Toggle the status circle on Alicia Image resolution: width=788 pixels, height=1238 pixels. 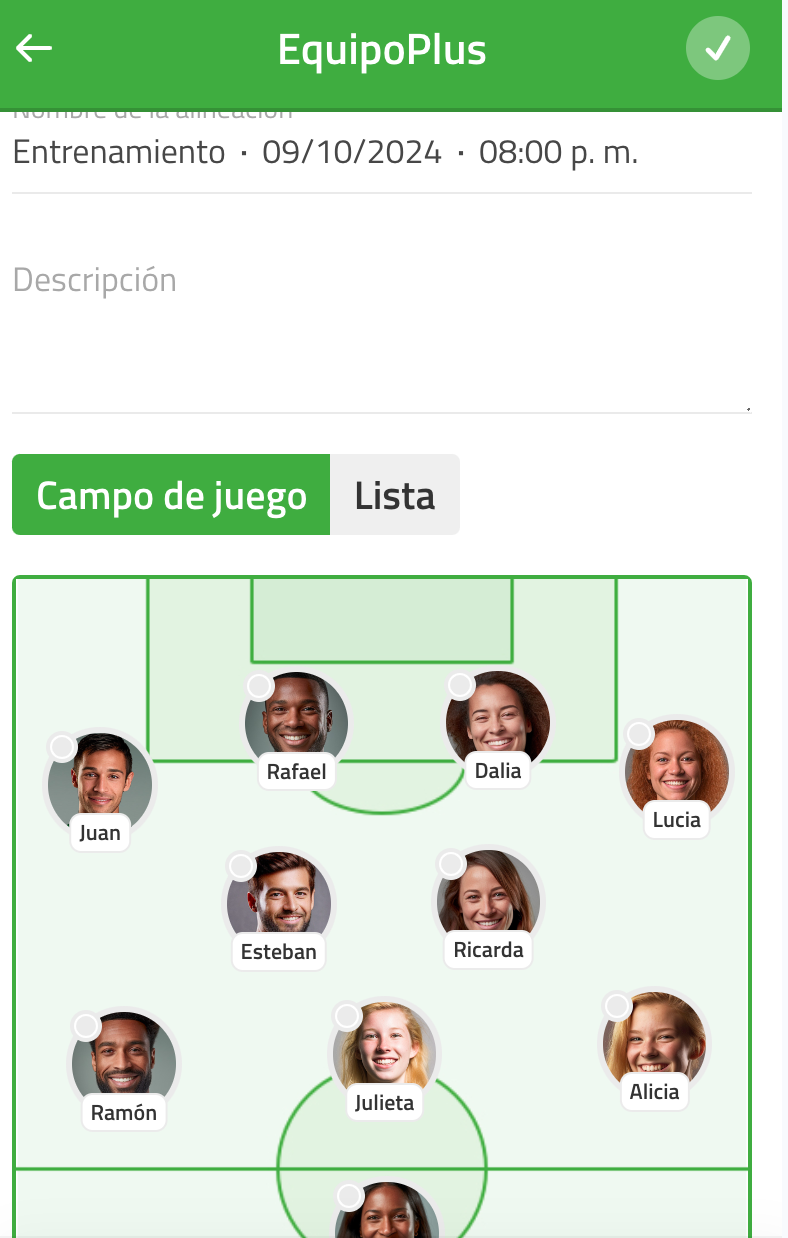click(x=618, y=1005)
